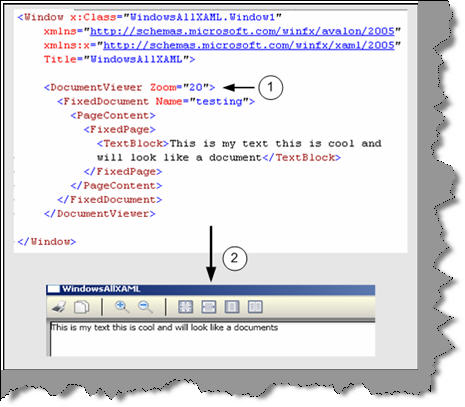Click the DocumentViewer Zoom="20" code line
The height and width of the screenshot is (407, 465).
[130, 87]
